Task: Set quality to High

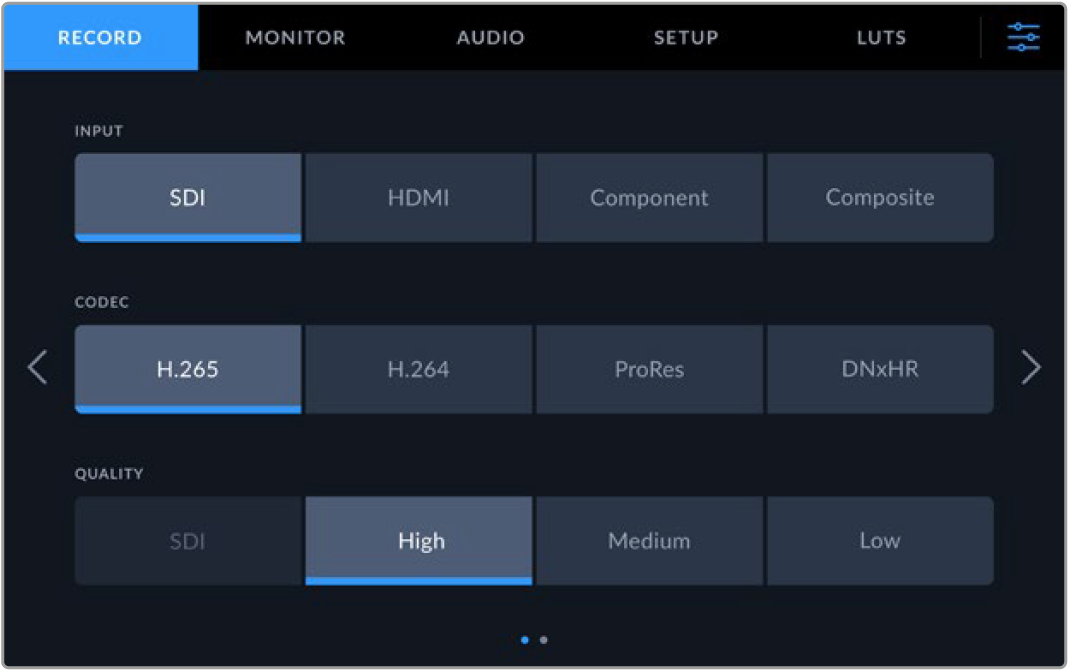Action: pyautogui.click(x=419, y=541)
